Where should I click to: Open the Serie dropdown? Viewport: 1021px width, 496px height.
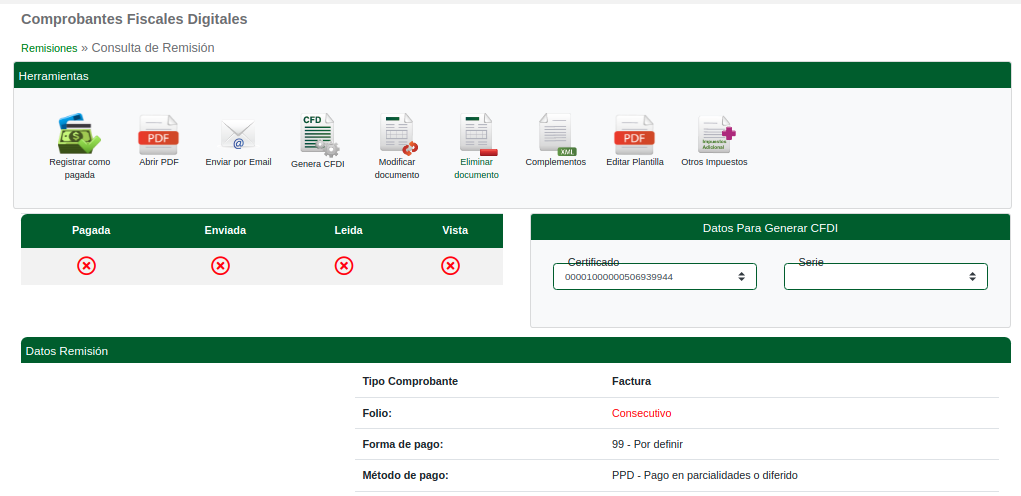point(885,277)
